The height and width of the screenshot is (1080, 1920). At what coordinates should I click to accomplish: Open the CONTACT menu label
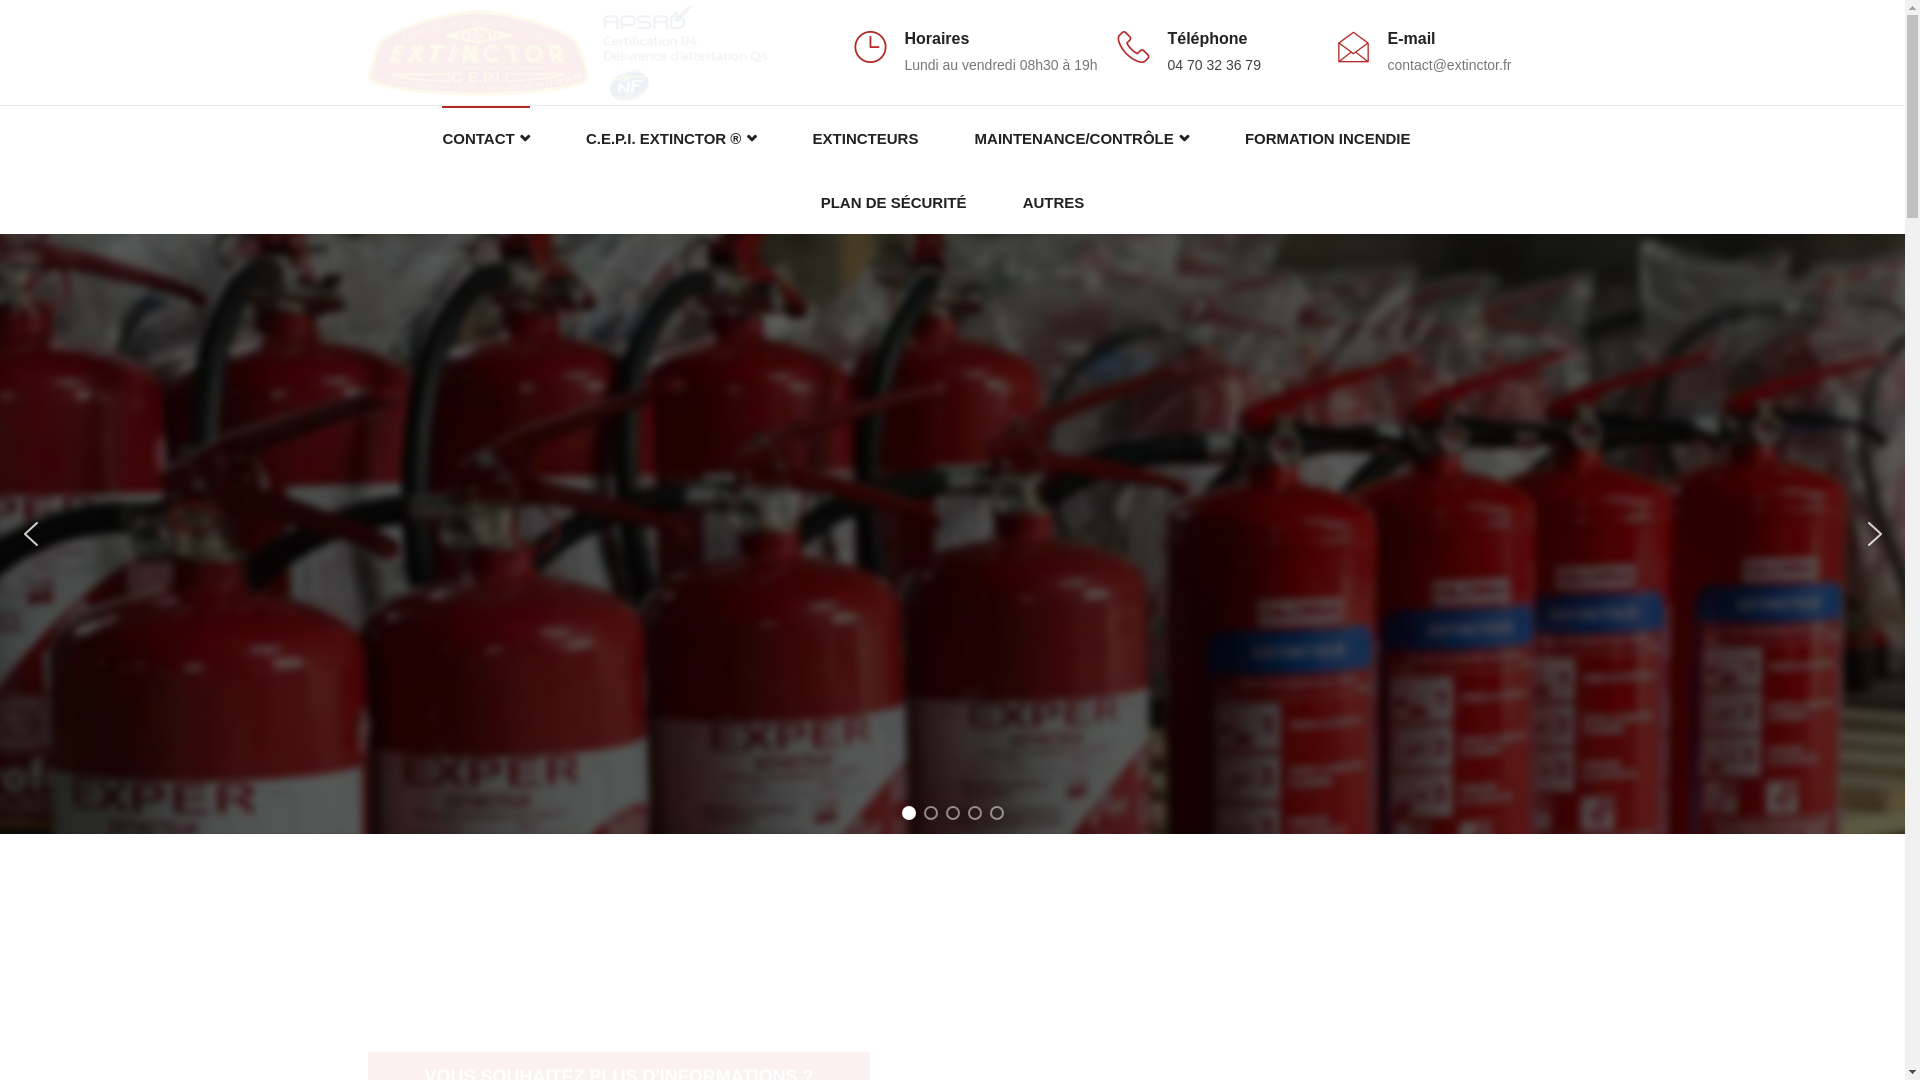[x=478, y=139]
